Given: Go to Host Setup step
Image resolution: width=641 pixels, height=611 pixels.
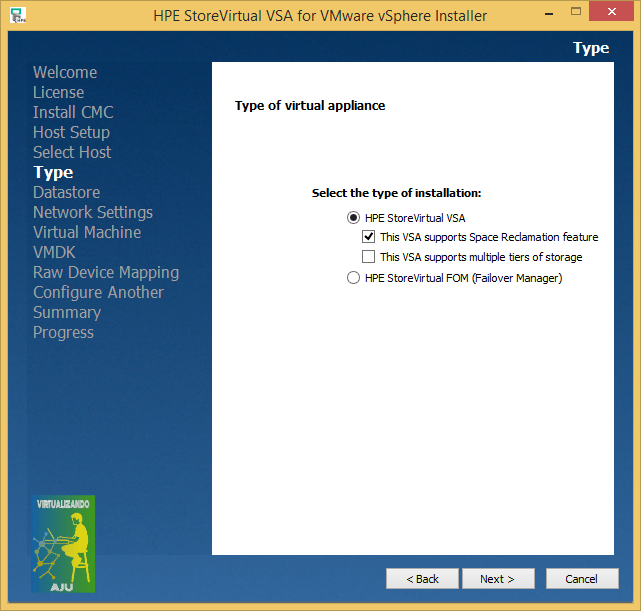Looking at the screenshot, I should pyautogui.click(x=71, y=132).
